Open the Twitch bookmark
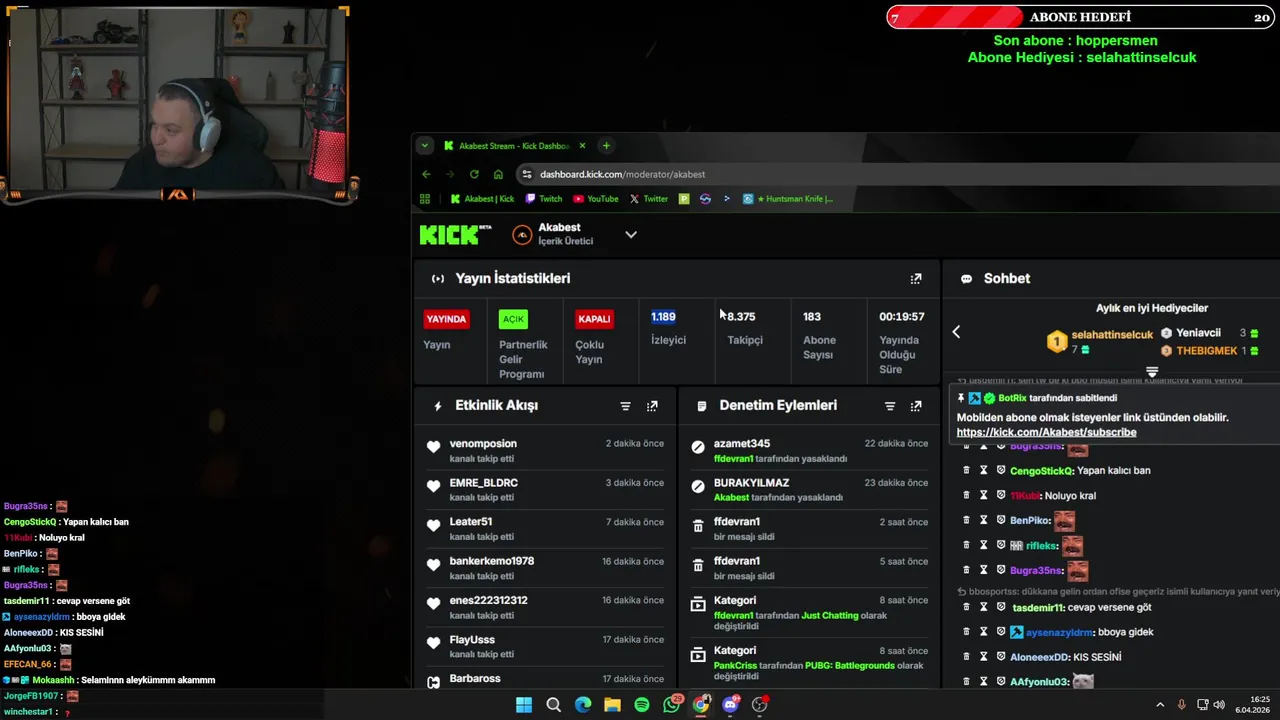1280x720 pixels. pyautogui.click(x=544, y=199)
